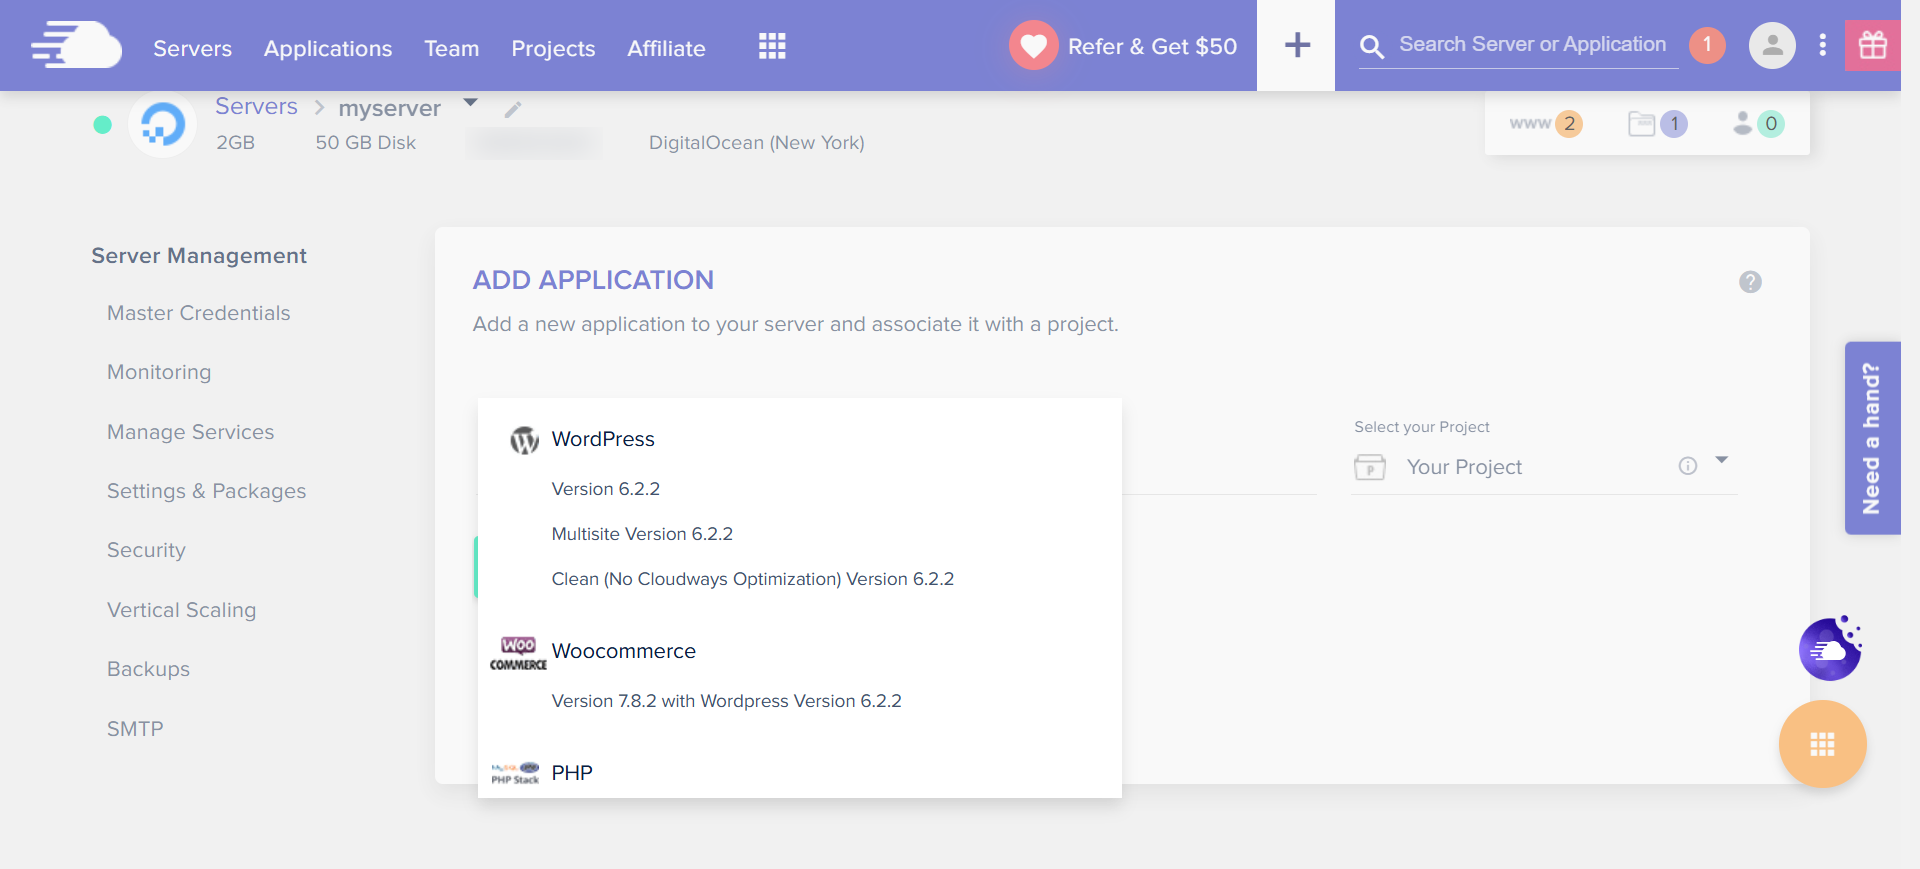The height and width of the screenshot is (869, 1920).
Task: Click the myserver name text
Action: (x=389, y=108)
